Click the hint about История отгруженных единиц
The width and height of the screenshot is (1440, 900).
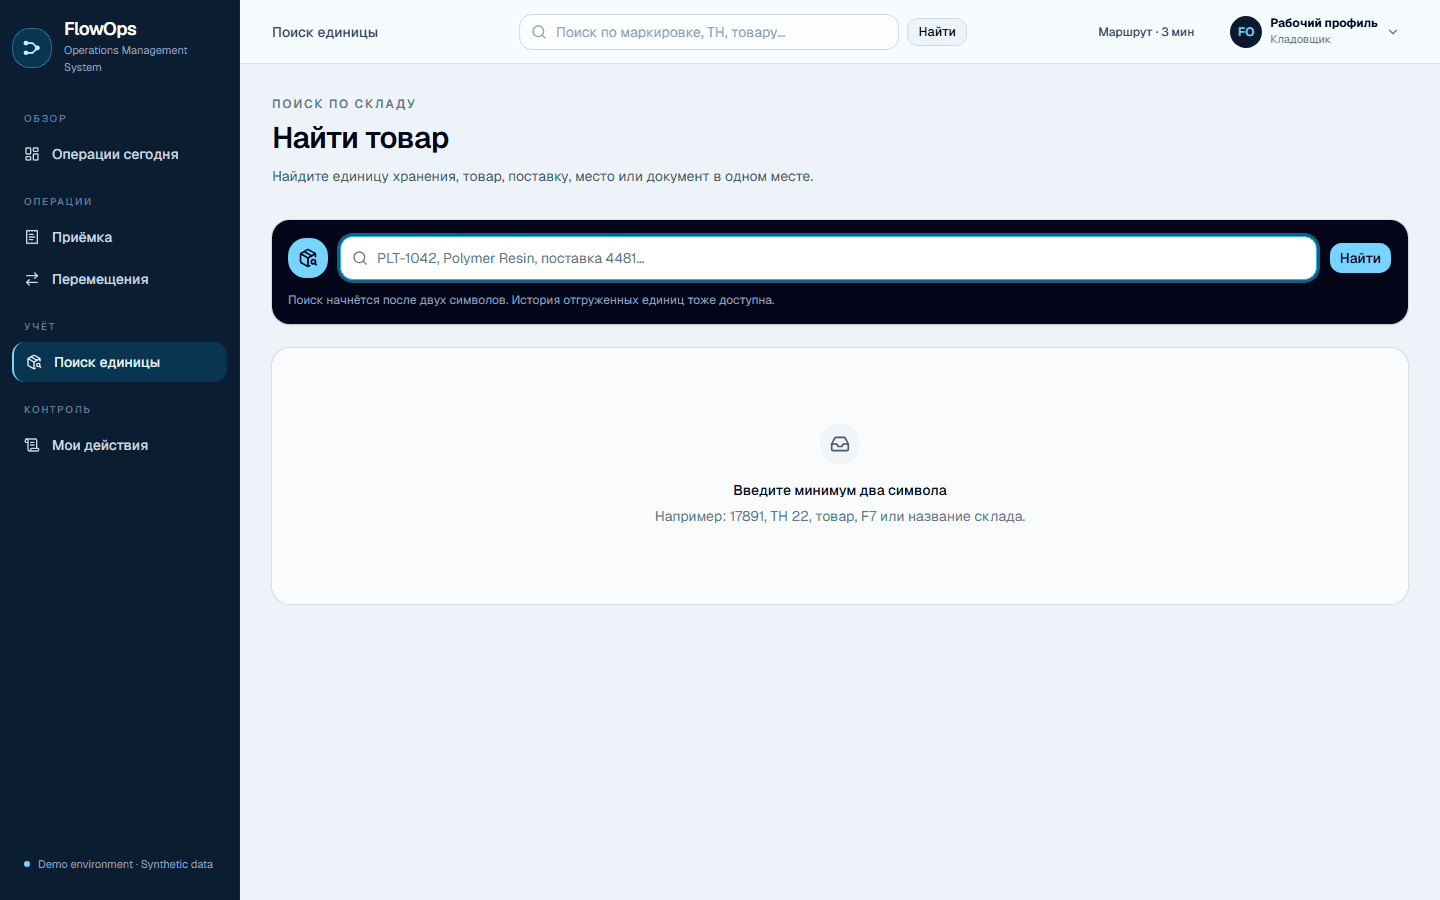tap(531, 300)
